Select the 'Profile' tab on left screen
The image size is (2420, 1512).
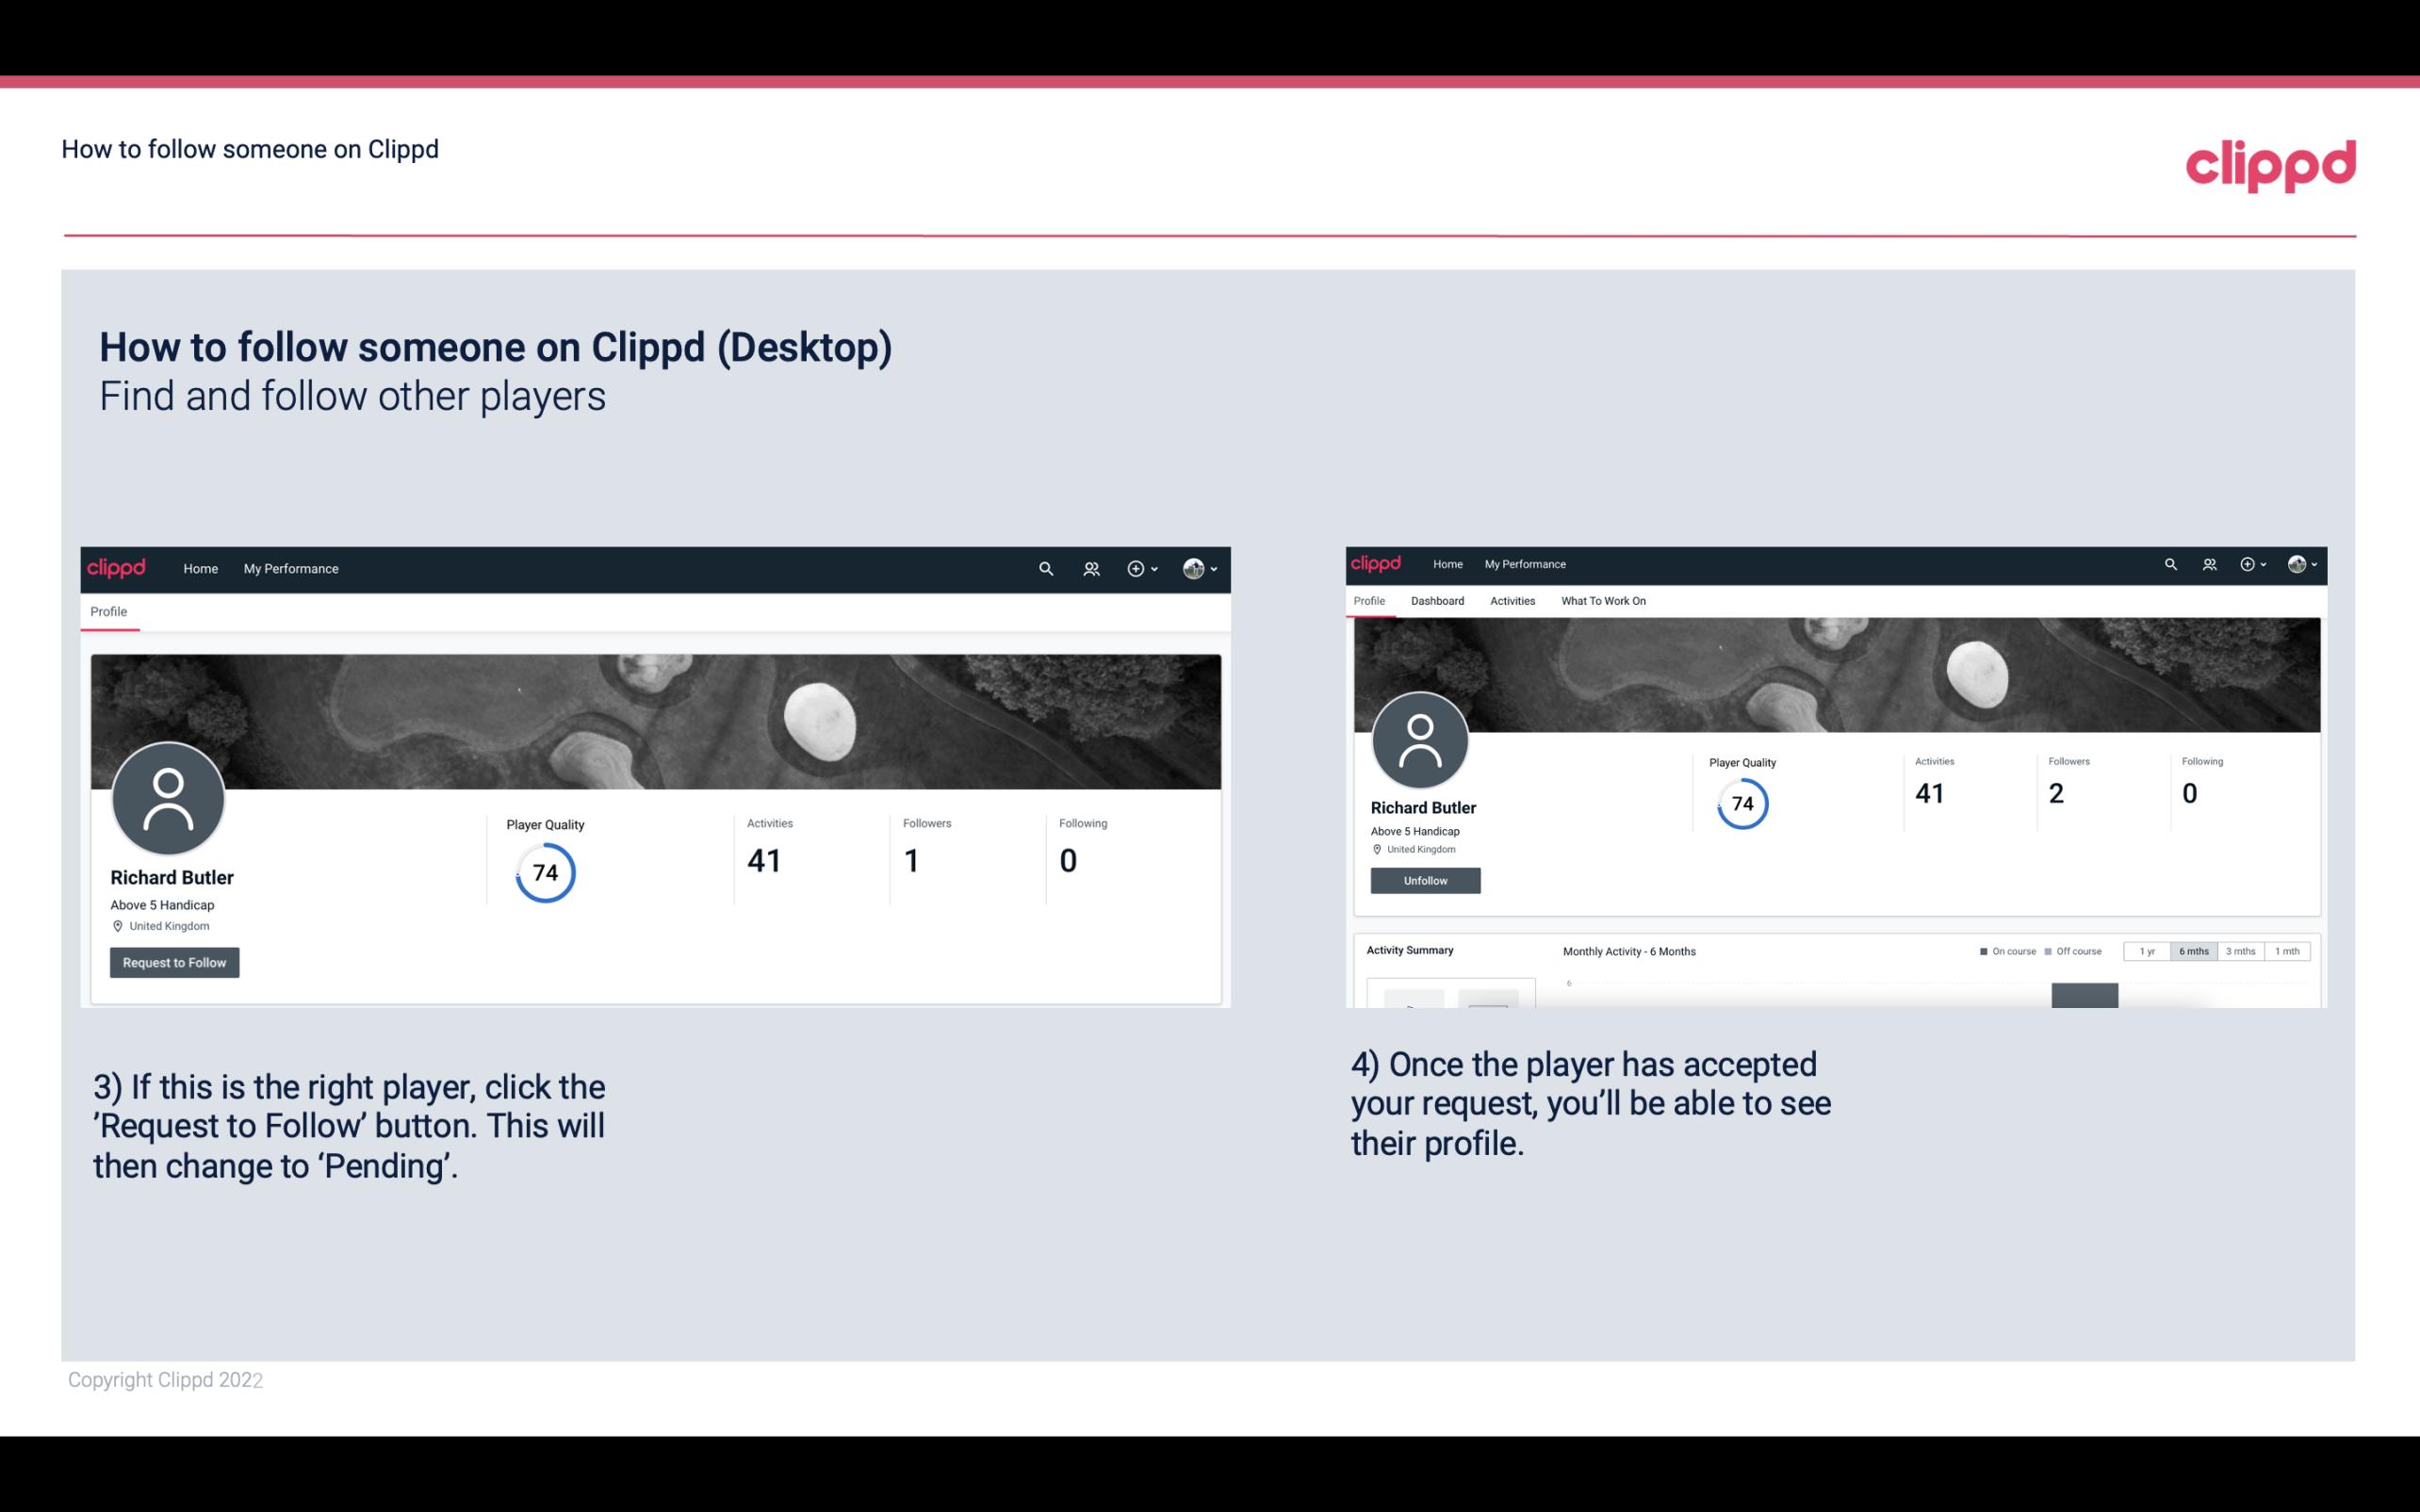[x=108, y=611]
